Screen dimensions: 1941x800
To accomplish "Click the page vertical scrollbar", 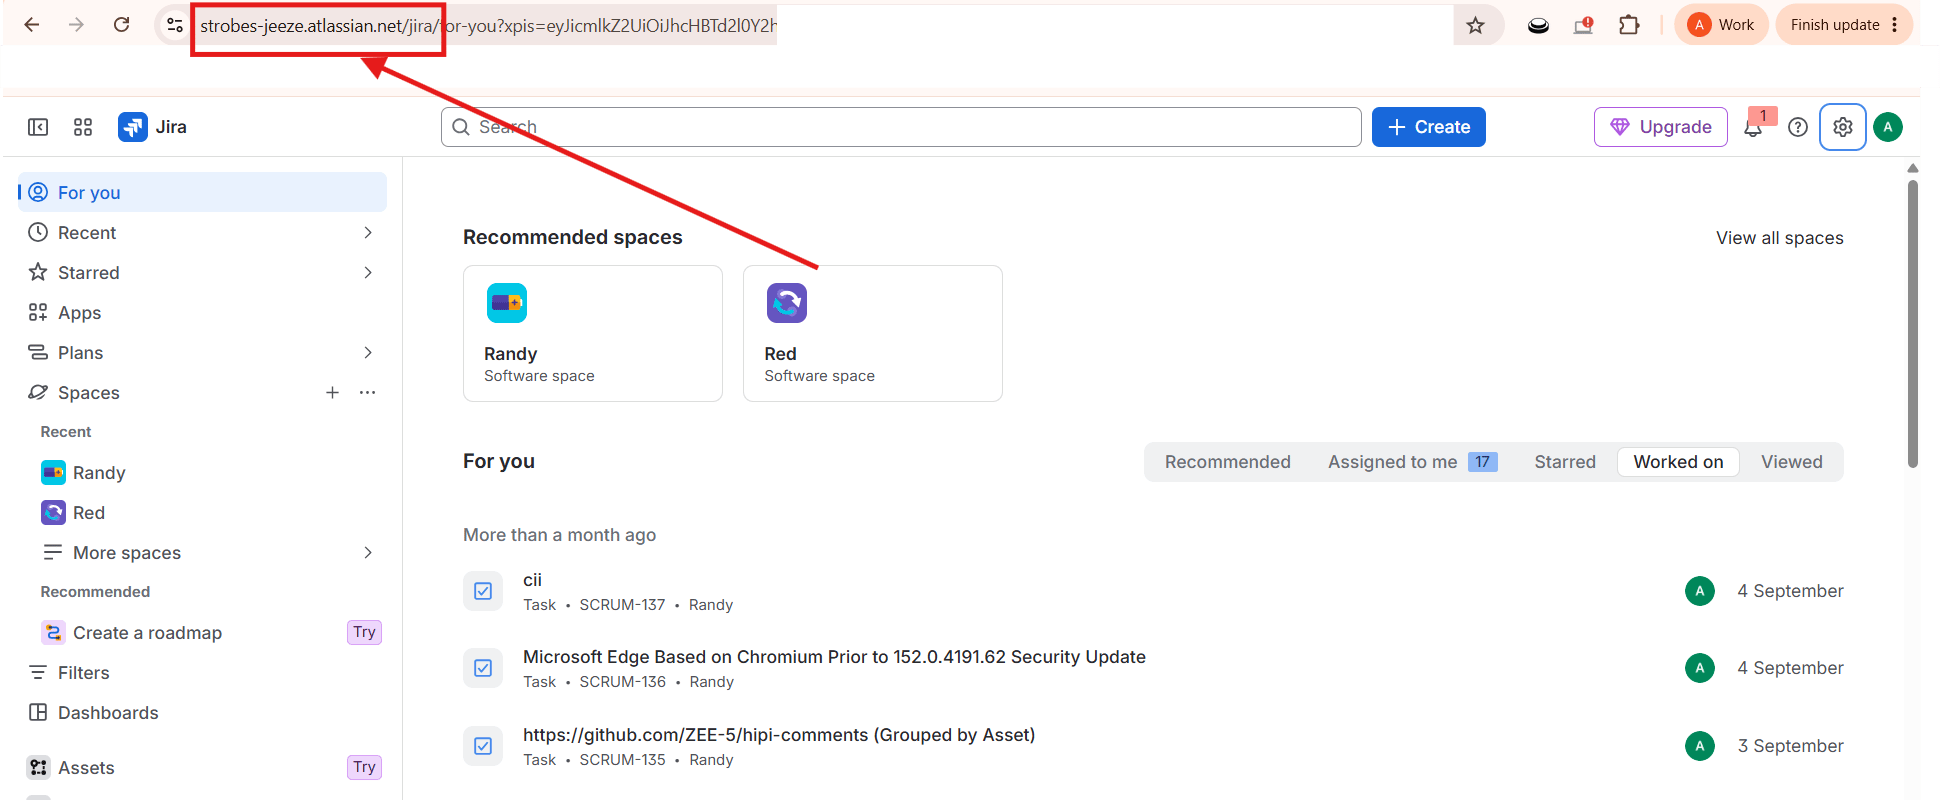I will pos(1913,324).
